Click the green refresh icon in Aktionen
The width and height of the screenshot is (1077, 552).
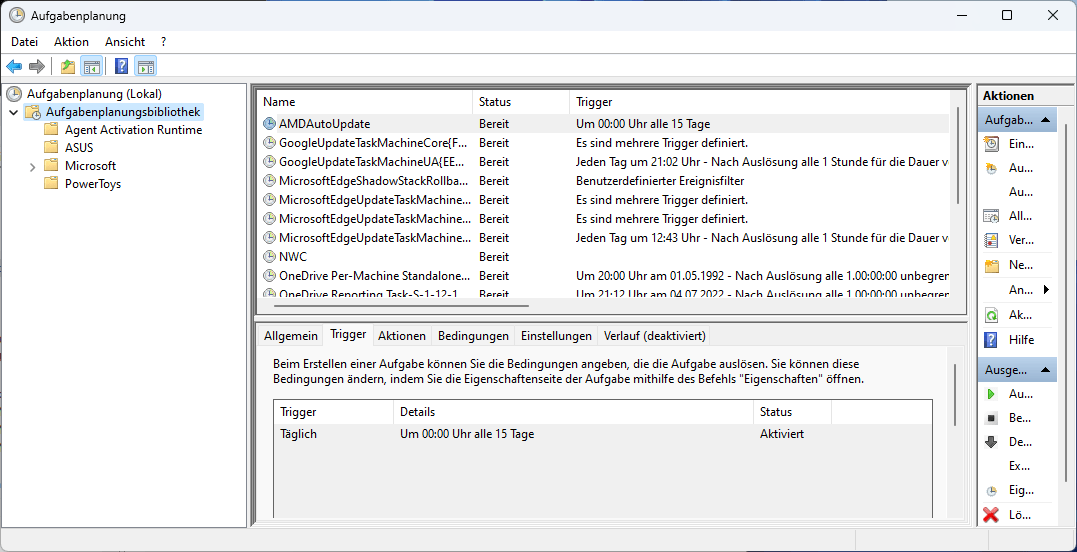click(x=991, y=315)
